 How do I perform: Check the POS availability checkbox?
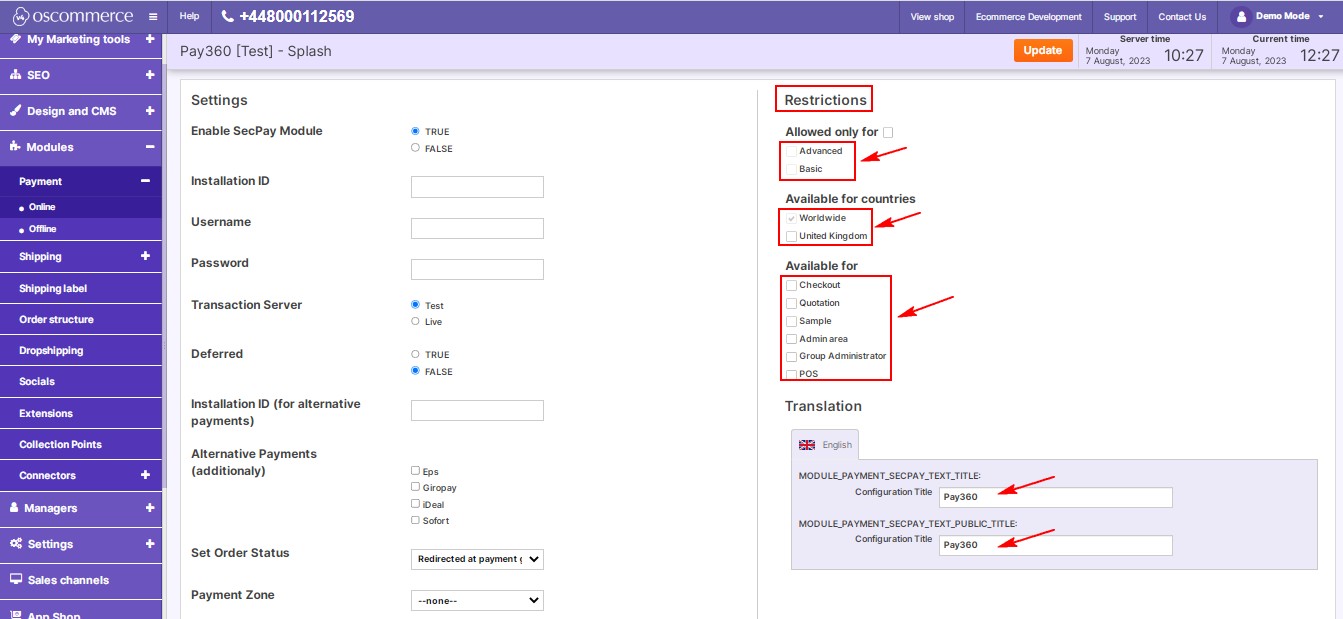[x=792, y=374]
